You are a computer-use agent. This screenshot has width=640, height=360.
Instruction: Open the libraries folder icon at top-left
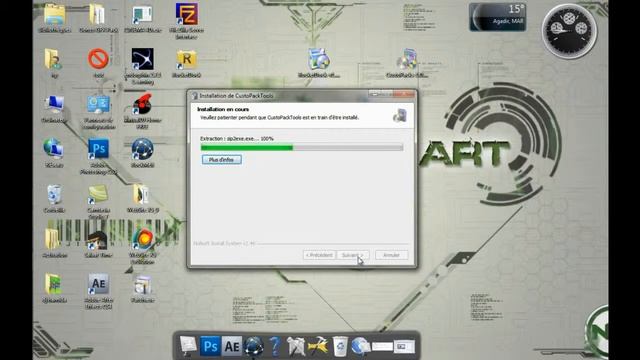click(54, 15)
